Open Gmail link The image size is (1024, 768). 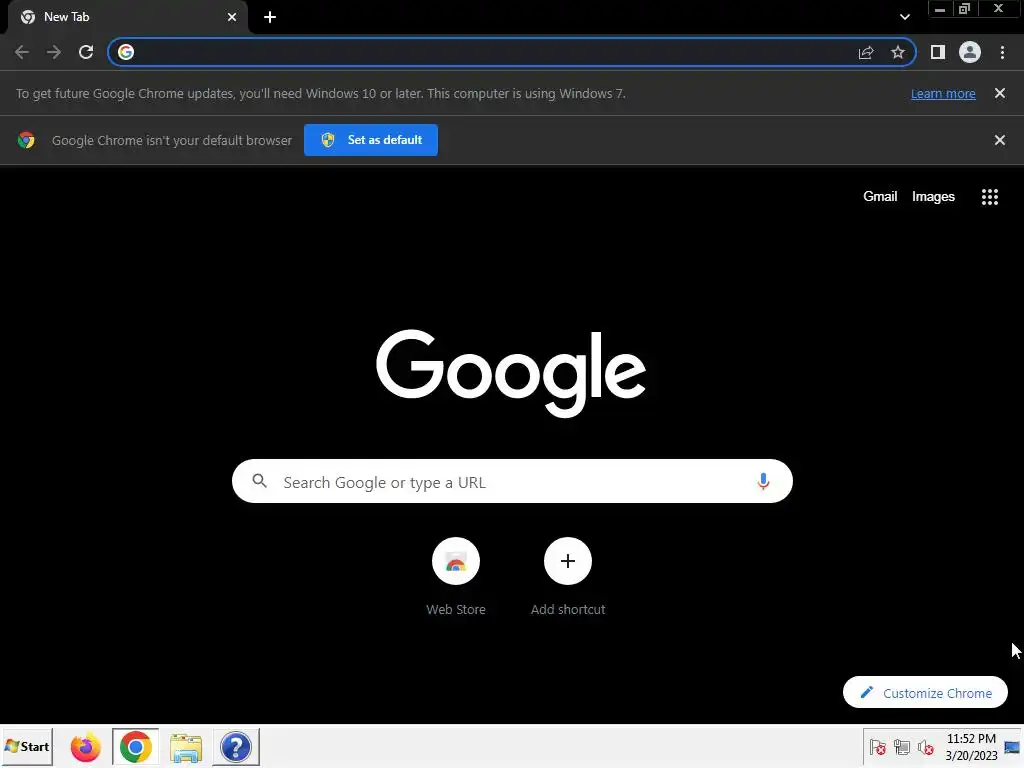pos(880,197)
